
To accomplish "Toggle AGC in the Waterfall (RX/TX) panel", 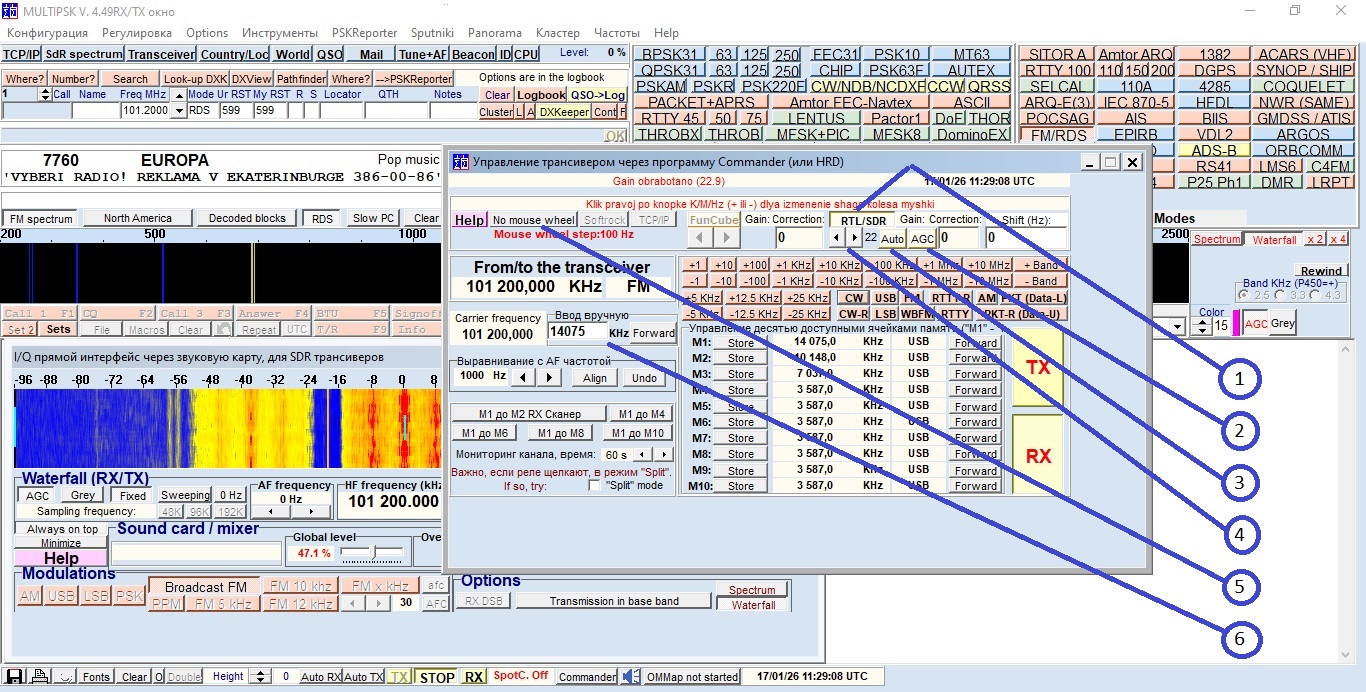I will (36, 495).
